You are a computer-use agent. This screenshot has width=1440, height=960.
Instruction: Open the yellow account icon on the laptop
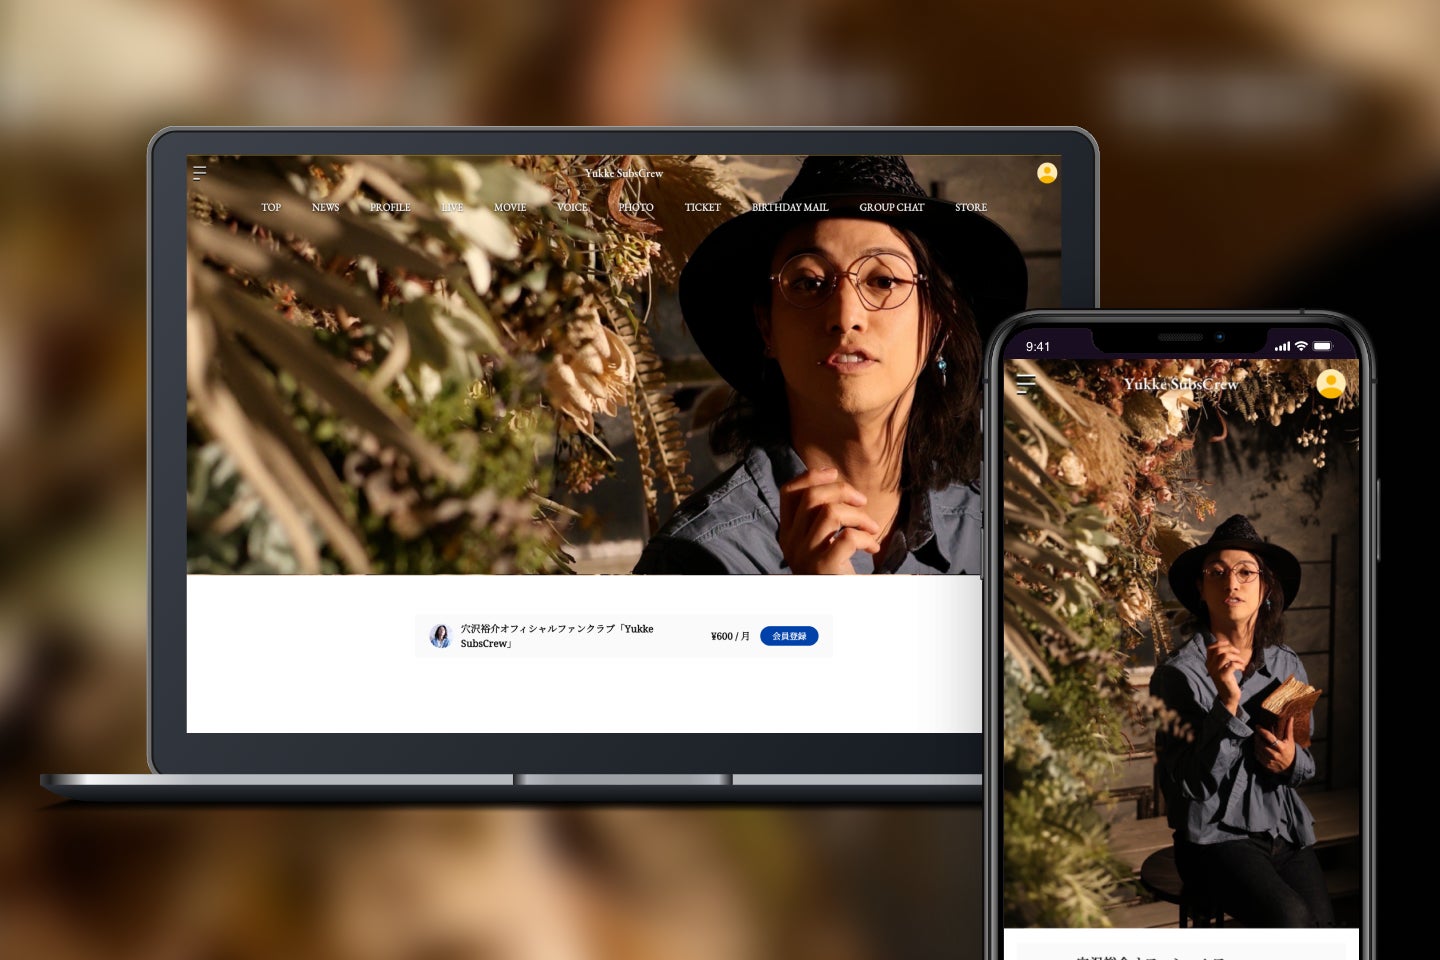pyautogui.click(x=1047, y=173)
